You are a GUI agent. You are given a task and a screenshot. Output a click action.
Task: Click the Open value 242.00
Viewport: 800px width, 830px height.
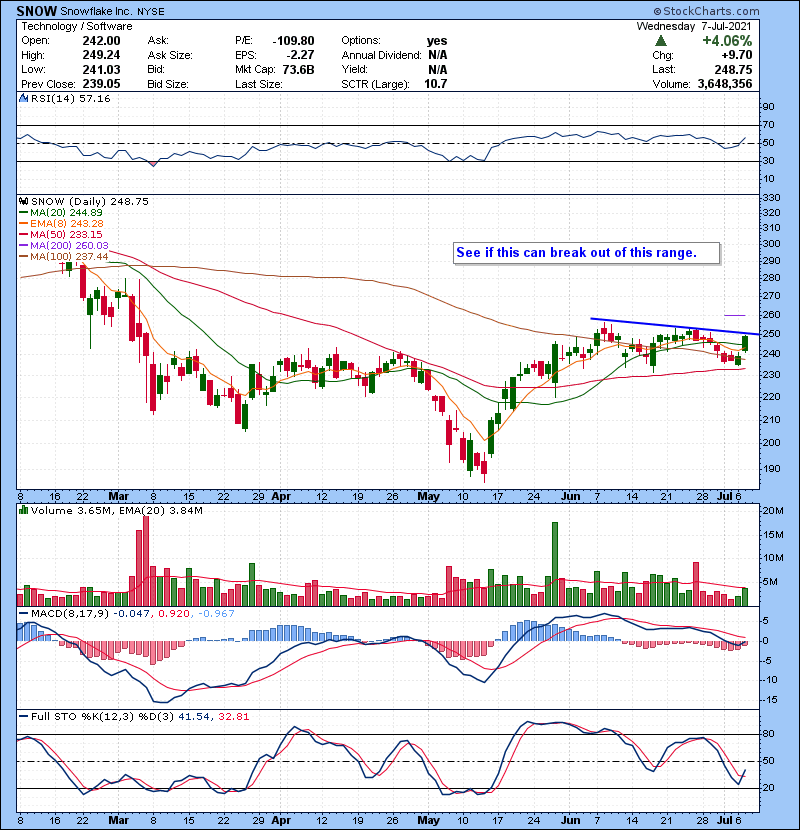pyautogui.click(x=101, y=41)
